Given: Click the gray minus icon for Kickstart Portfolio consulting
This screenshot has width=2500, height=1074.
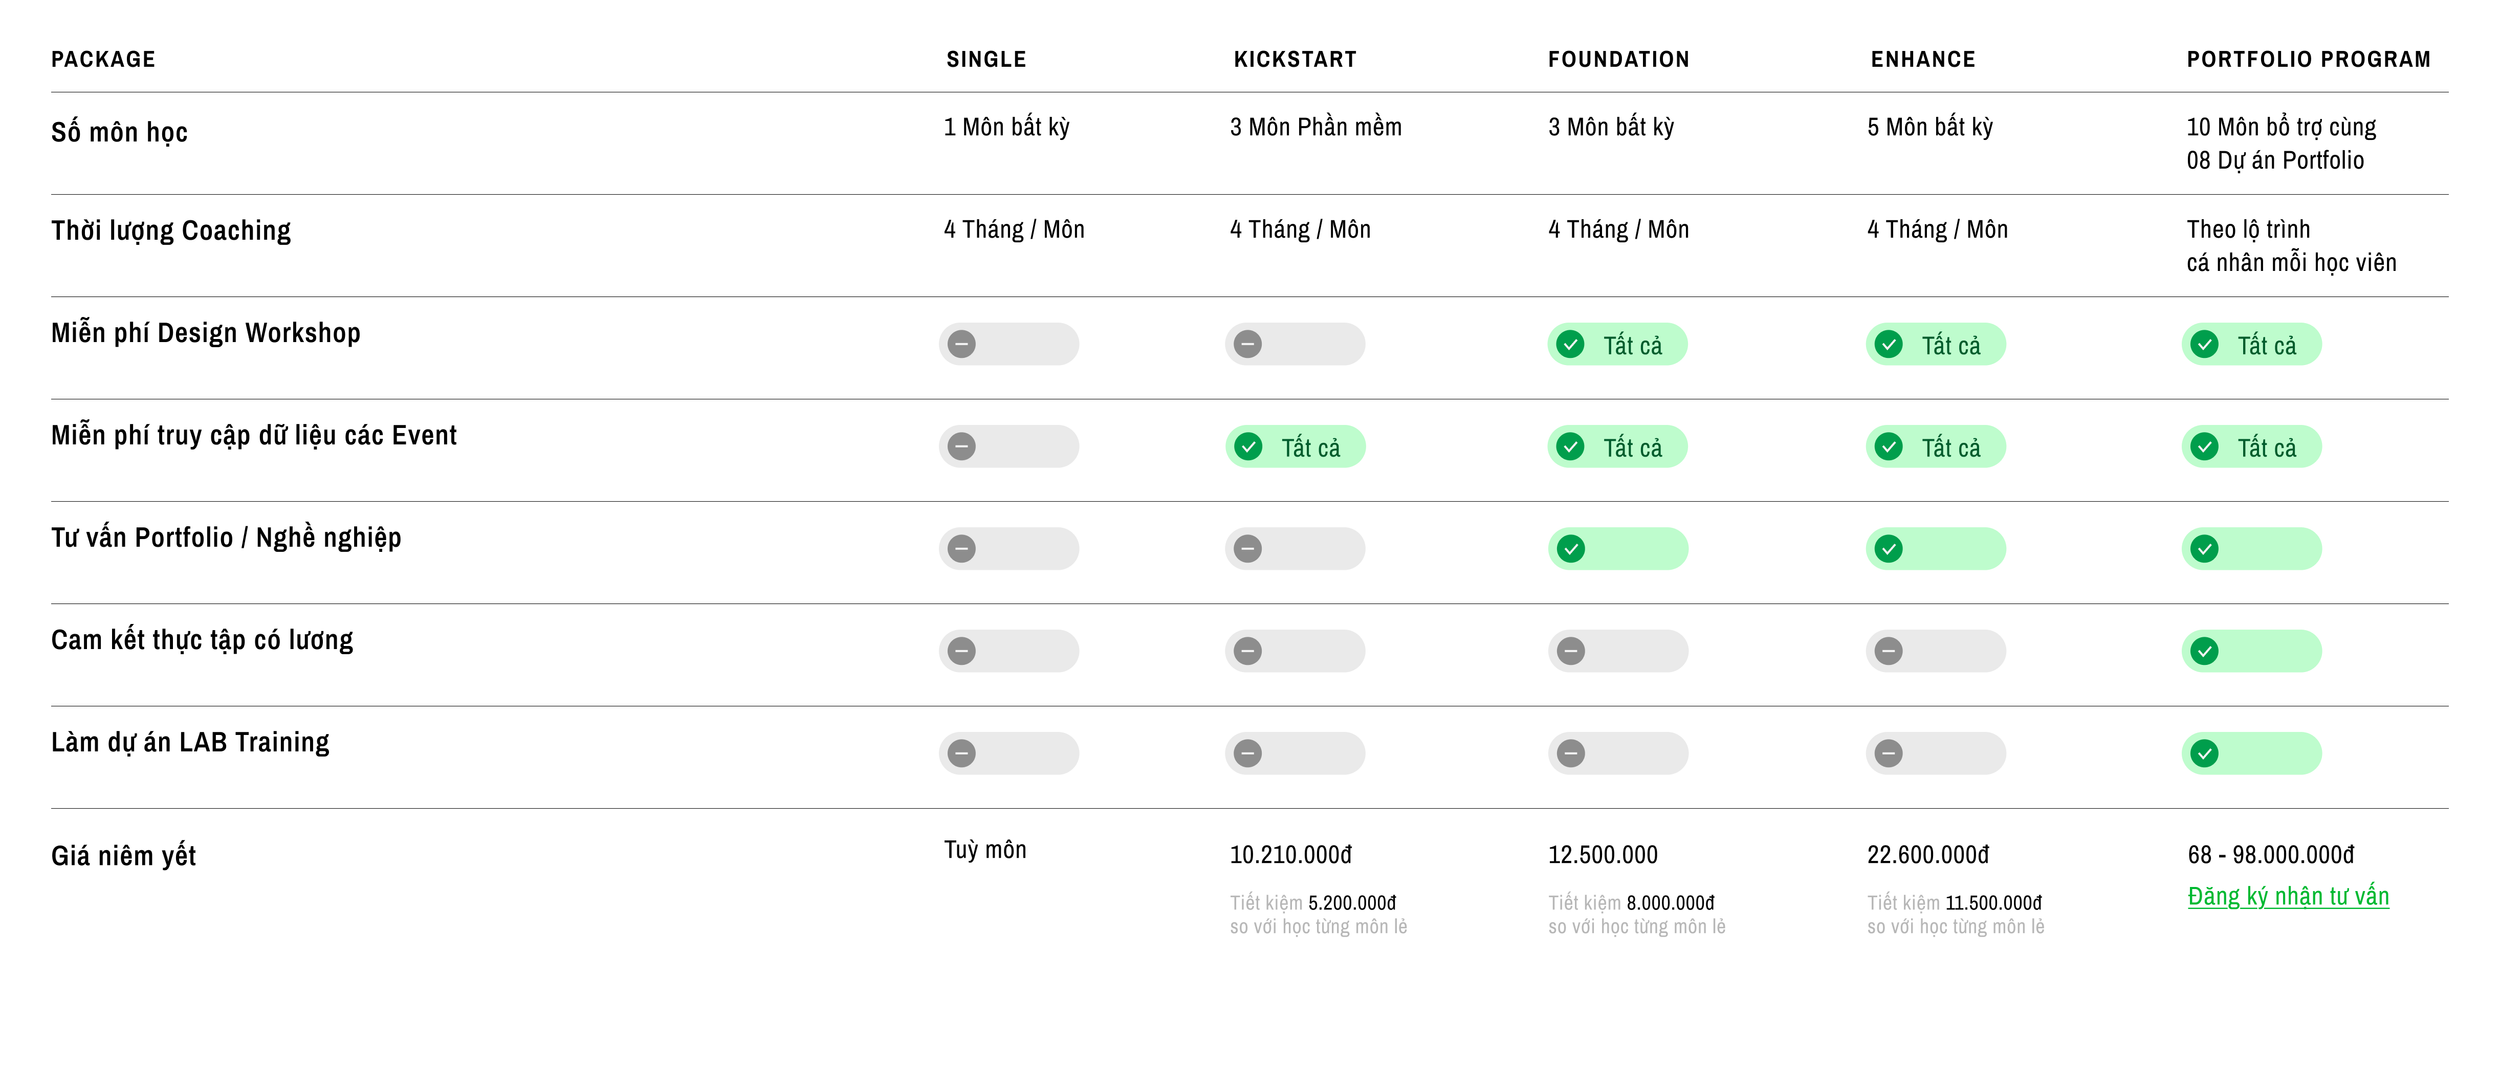Looking at the screenshot, I should coord(1247,548).
